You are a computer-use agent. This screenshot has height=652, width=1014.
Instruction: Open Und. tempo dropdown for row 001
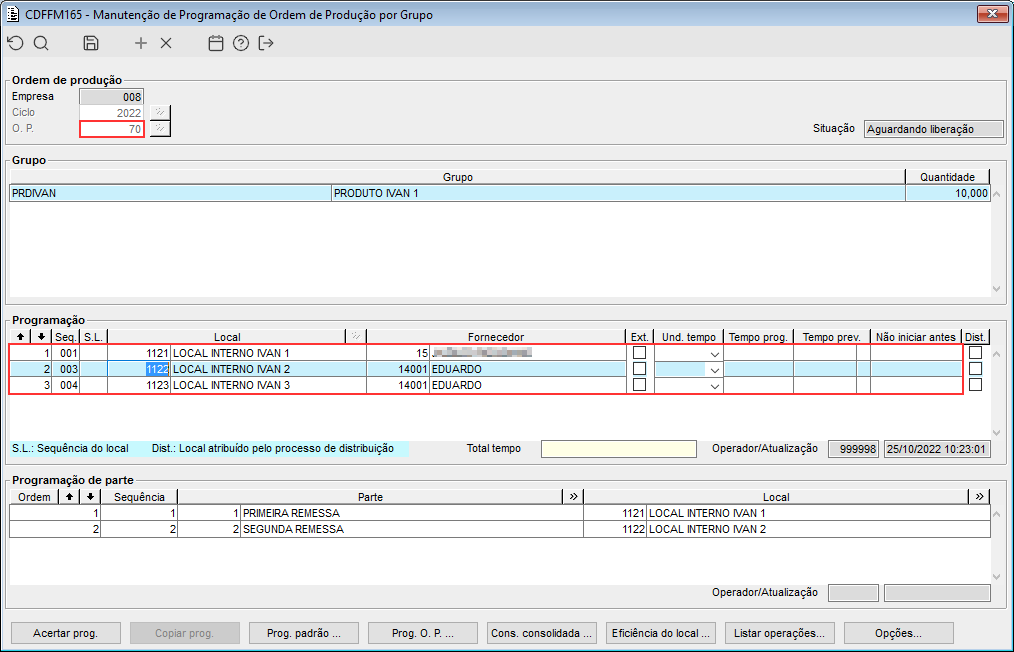tap(714, 354)
